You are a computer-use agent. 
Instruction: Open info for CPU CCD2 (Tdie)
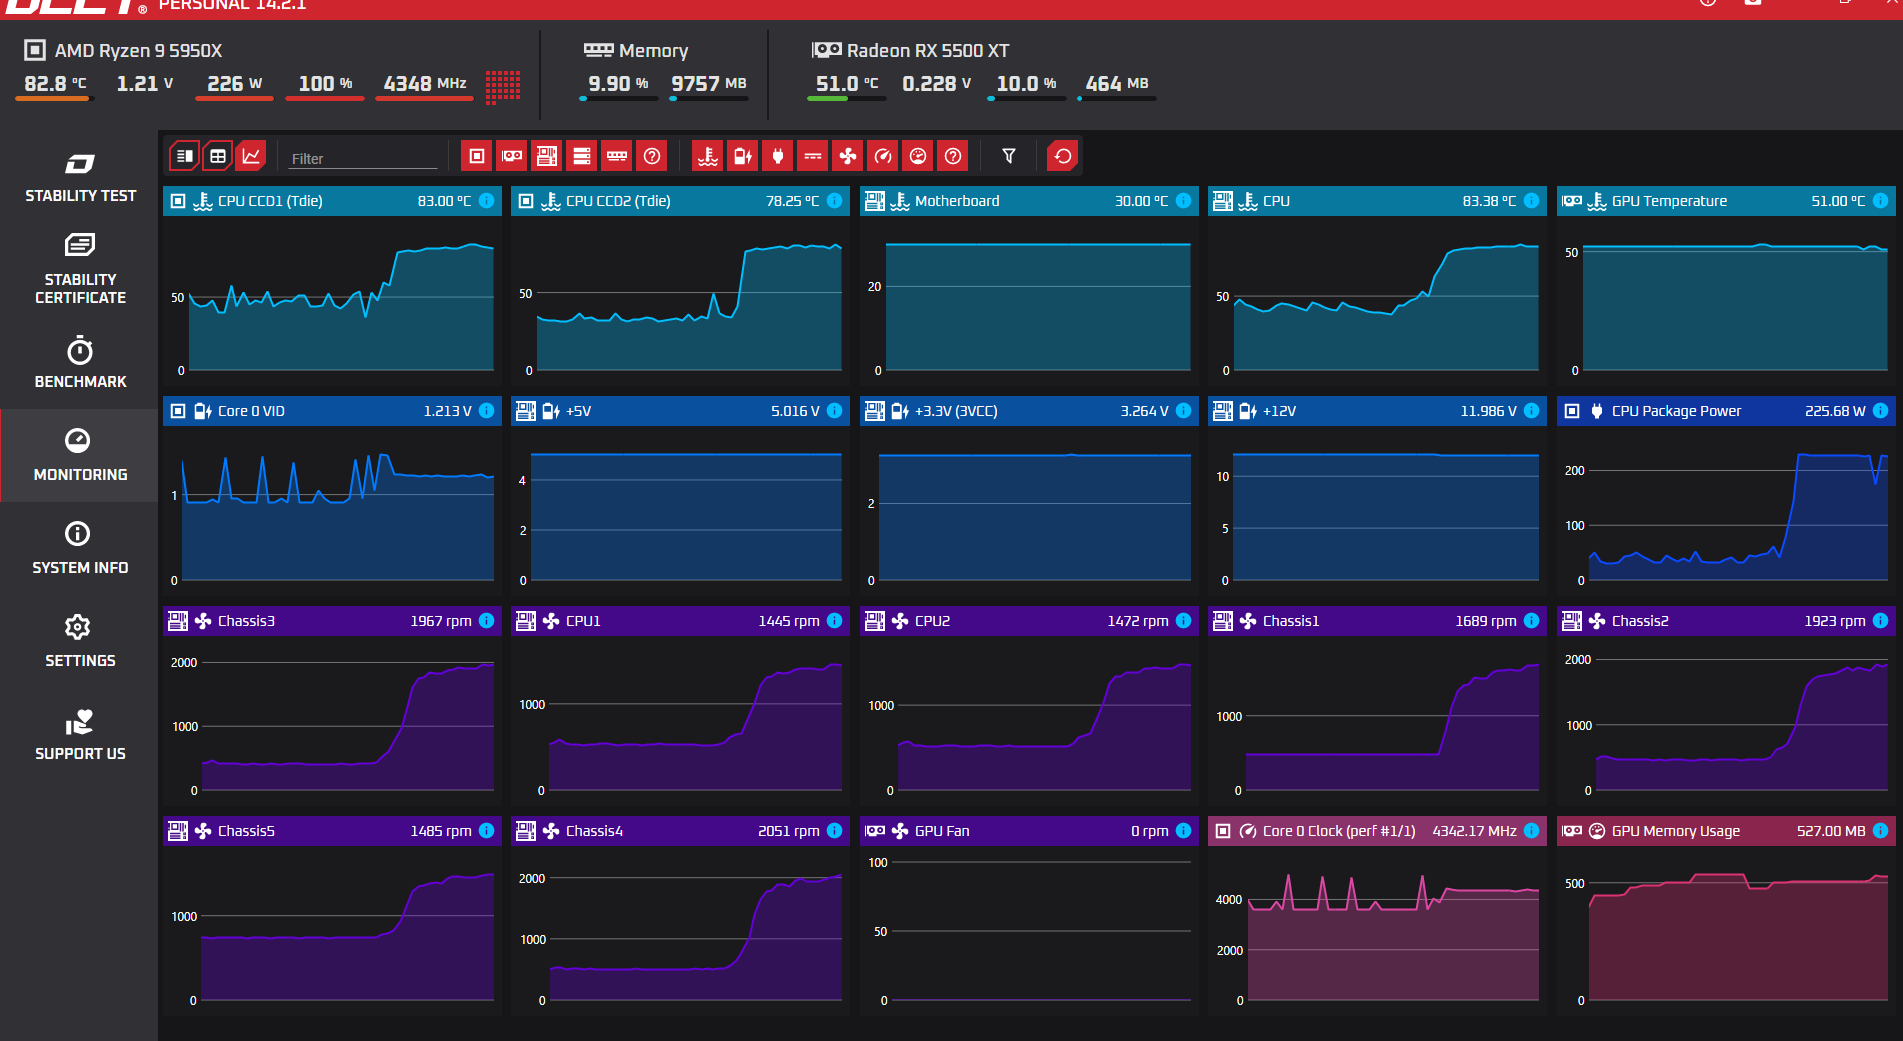[834, 201]
